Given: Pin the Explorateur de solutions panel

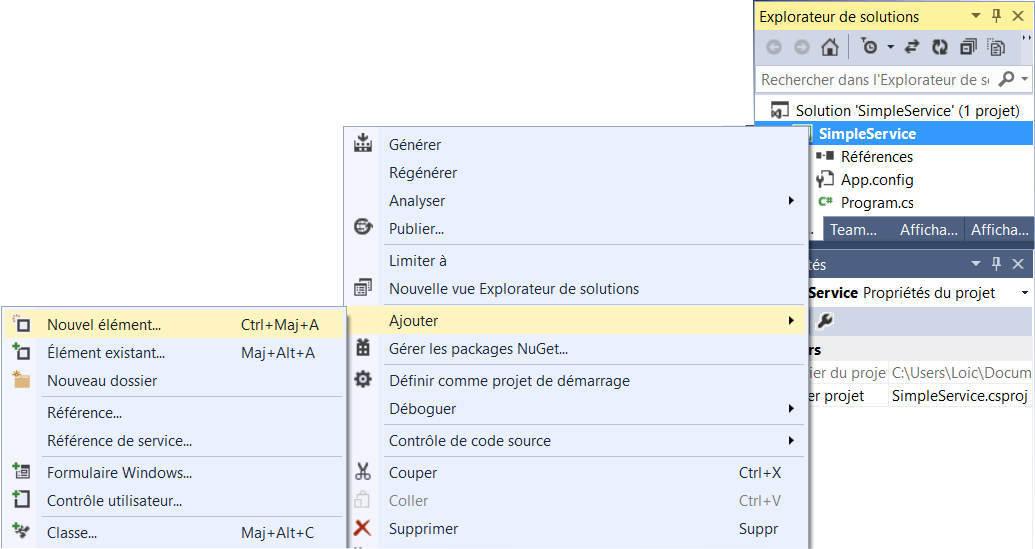Looking at the screenshot, I should tap(996, 16).
